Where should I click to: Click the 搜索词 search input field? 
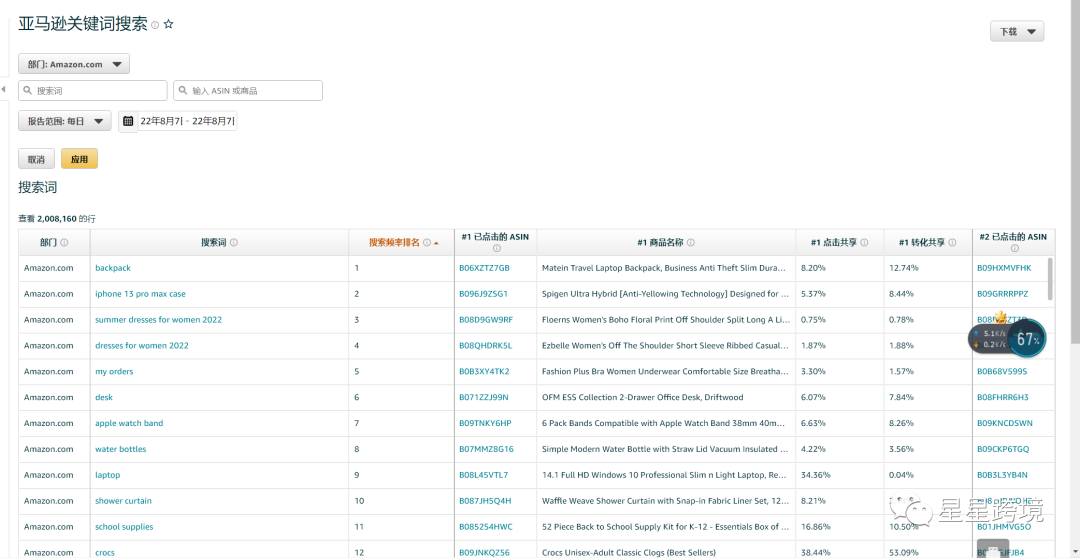93,91
